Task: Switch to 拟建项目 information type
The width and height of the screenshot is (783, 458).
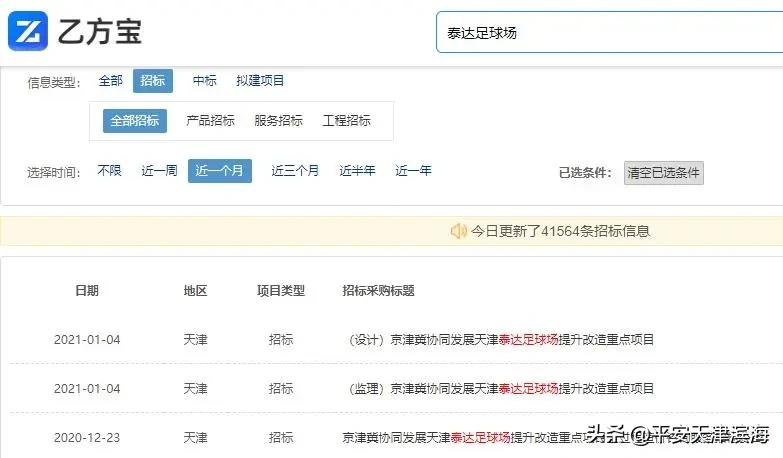Action: point(260,81)
